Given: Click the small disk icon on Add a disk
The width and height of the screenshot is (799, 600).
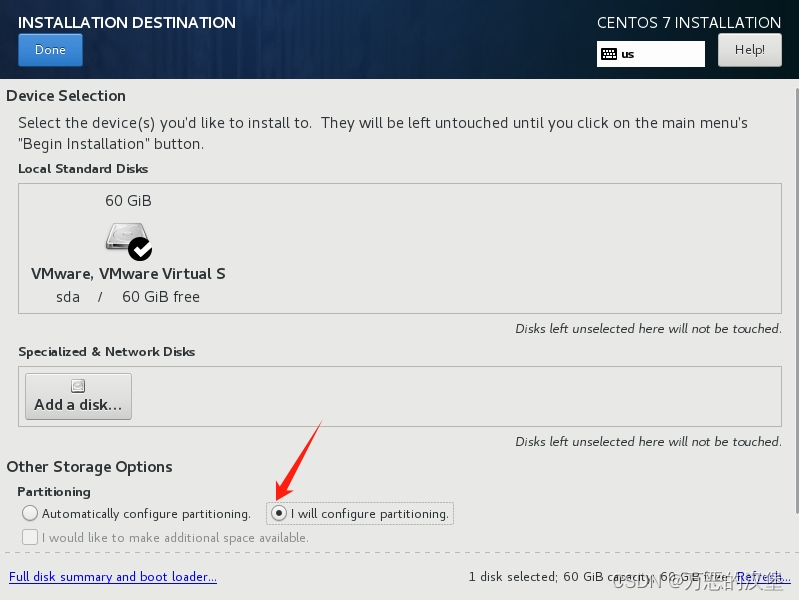Looking at the screenshot, I should (x=78, y=386).
